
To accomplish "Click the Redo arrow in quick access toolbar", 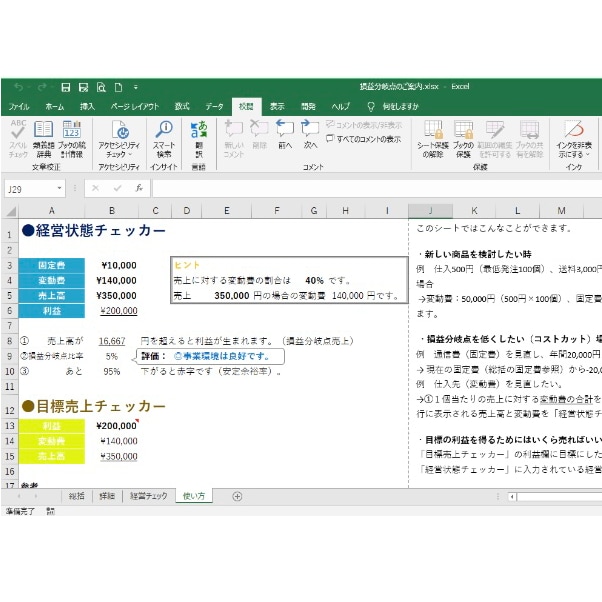I will point(42,88).
